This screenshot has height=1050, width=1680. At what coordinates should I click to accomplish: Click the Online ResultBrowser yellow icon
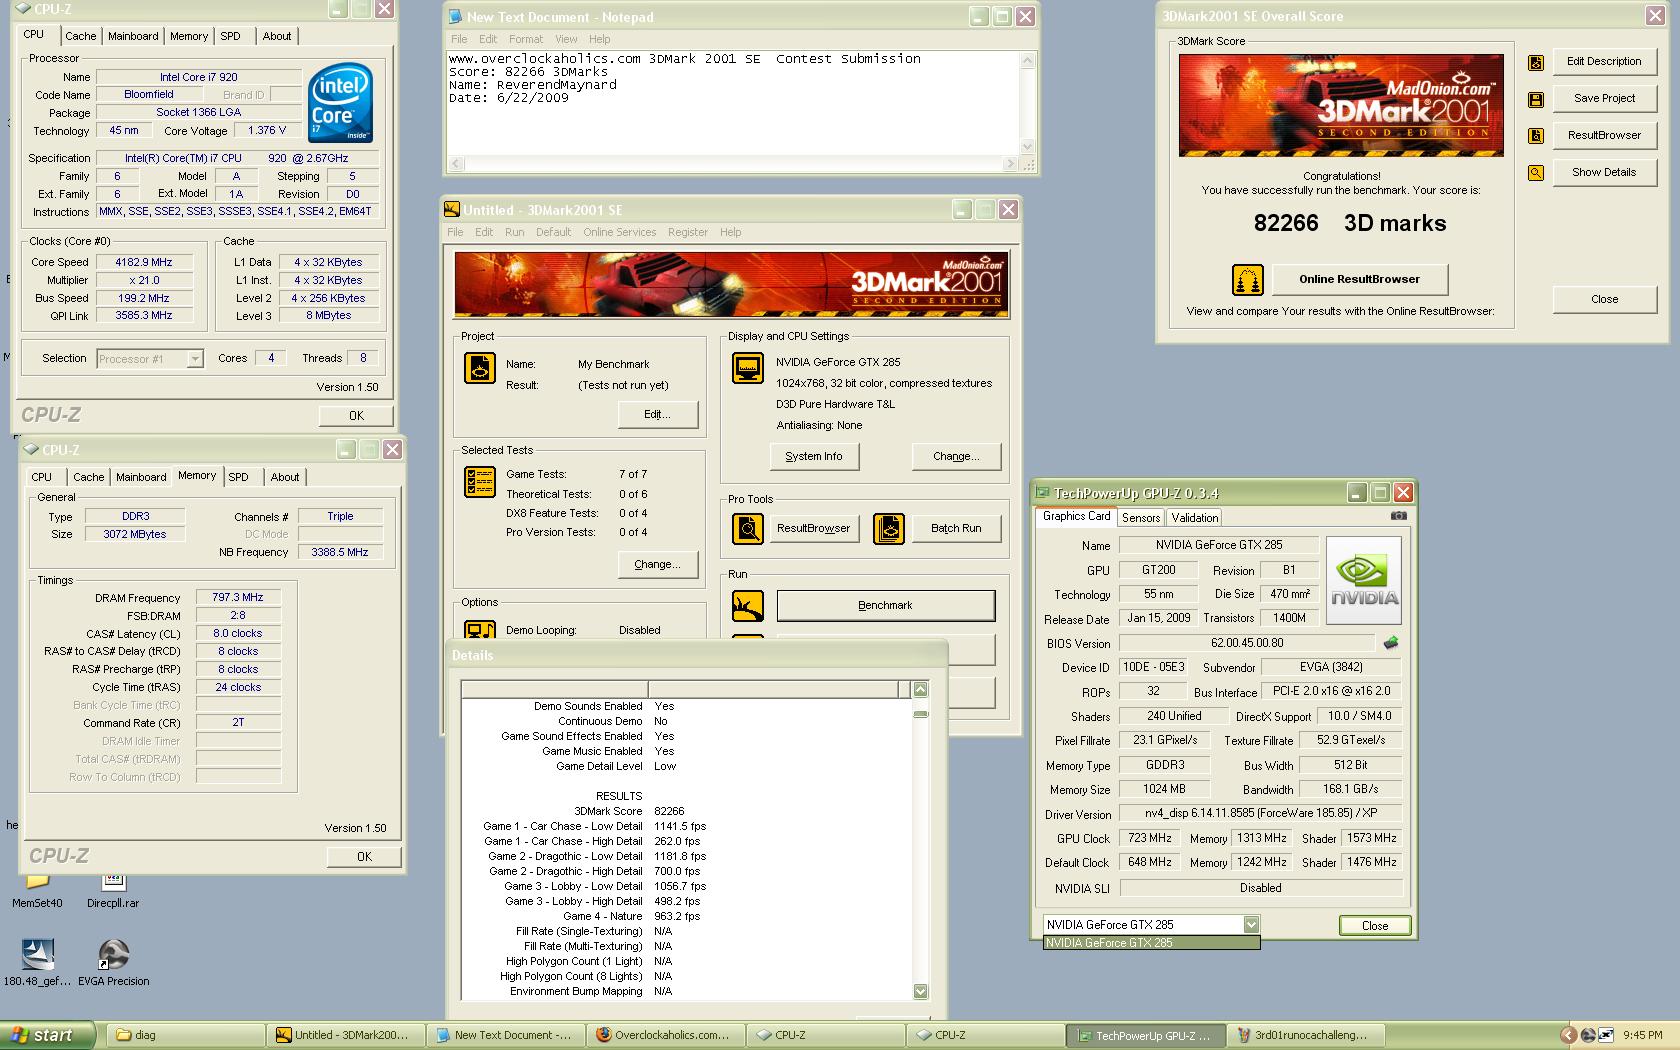(x=1247, y=280)
